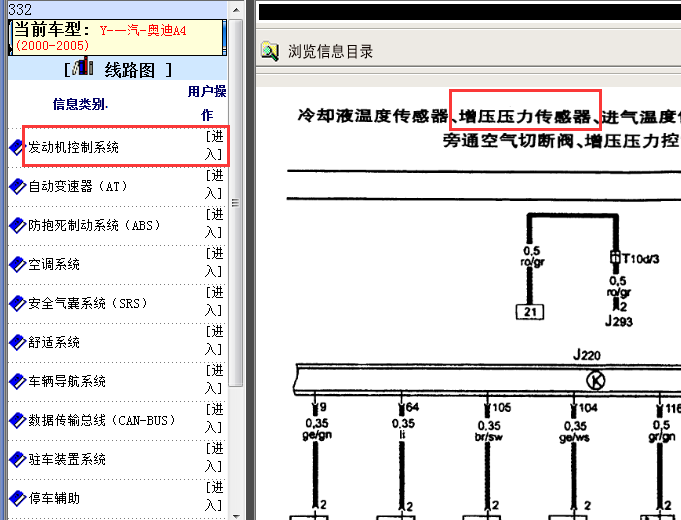Click [进入] for 空调系统
The width and height of the screenshot is (681, 520).
(x=214, y=262)
